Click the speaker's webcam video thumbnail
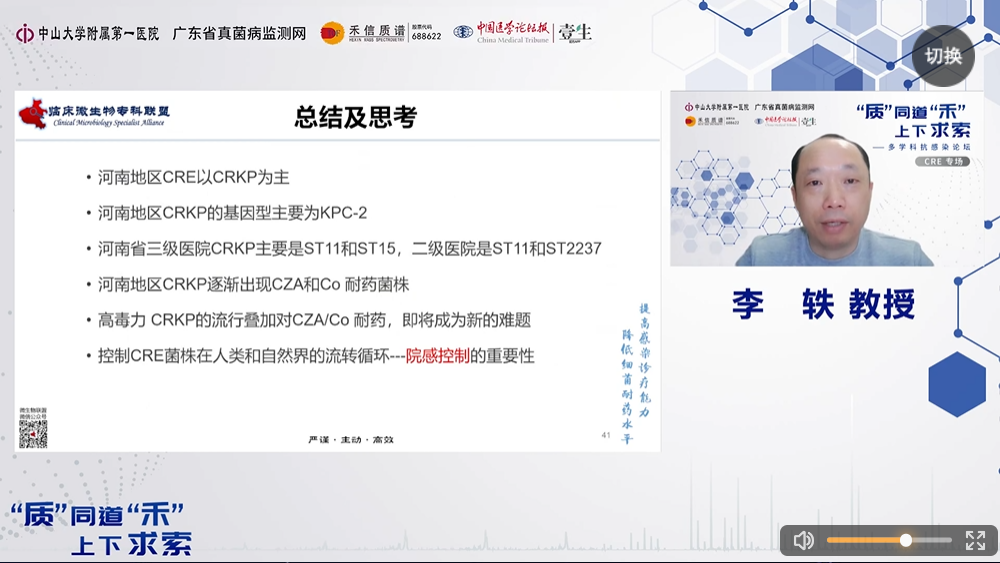 coord(826,179)
